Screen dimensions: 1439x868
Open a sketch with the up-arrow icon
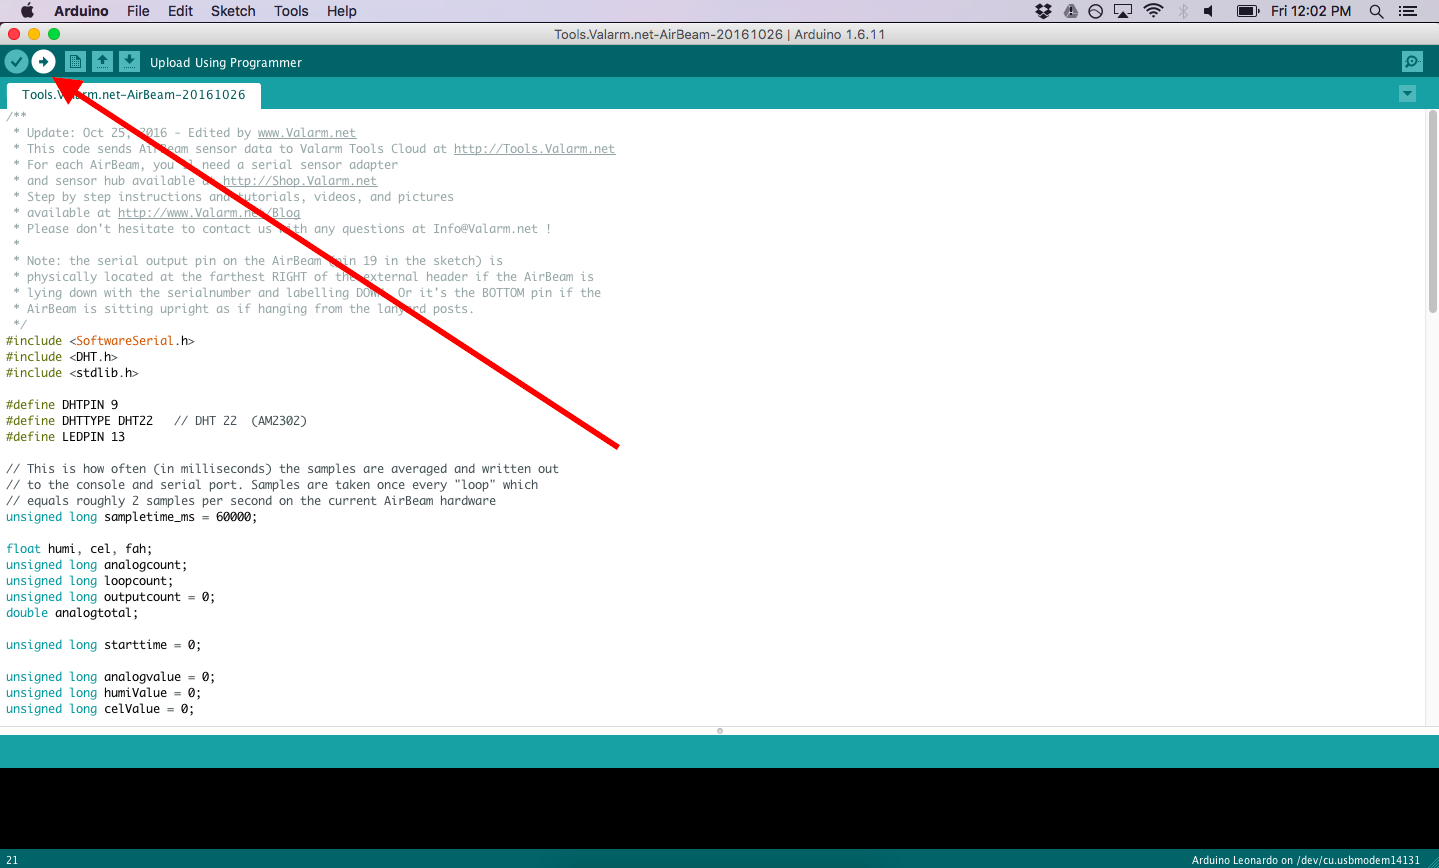102,62
